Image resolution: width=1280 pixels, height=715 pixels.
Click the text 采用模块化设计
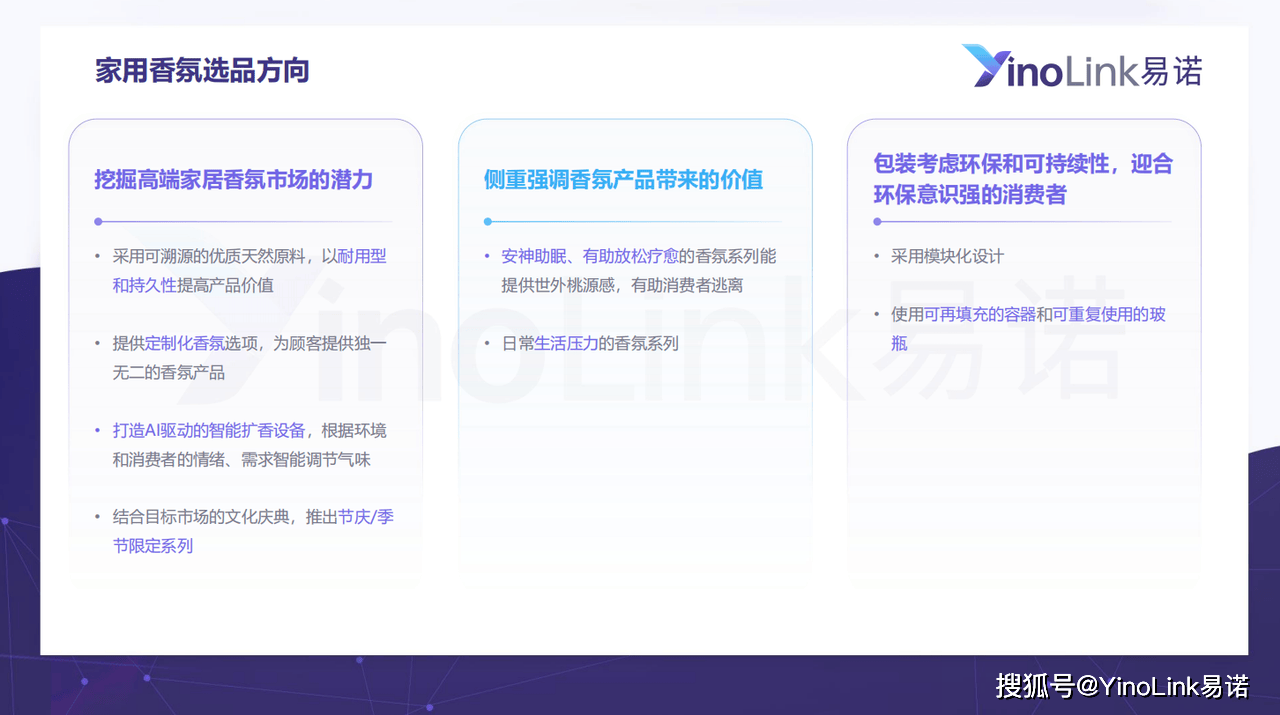click(x=947, y=256)
